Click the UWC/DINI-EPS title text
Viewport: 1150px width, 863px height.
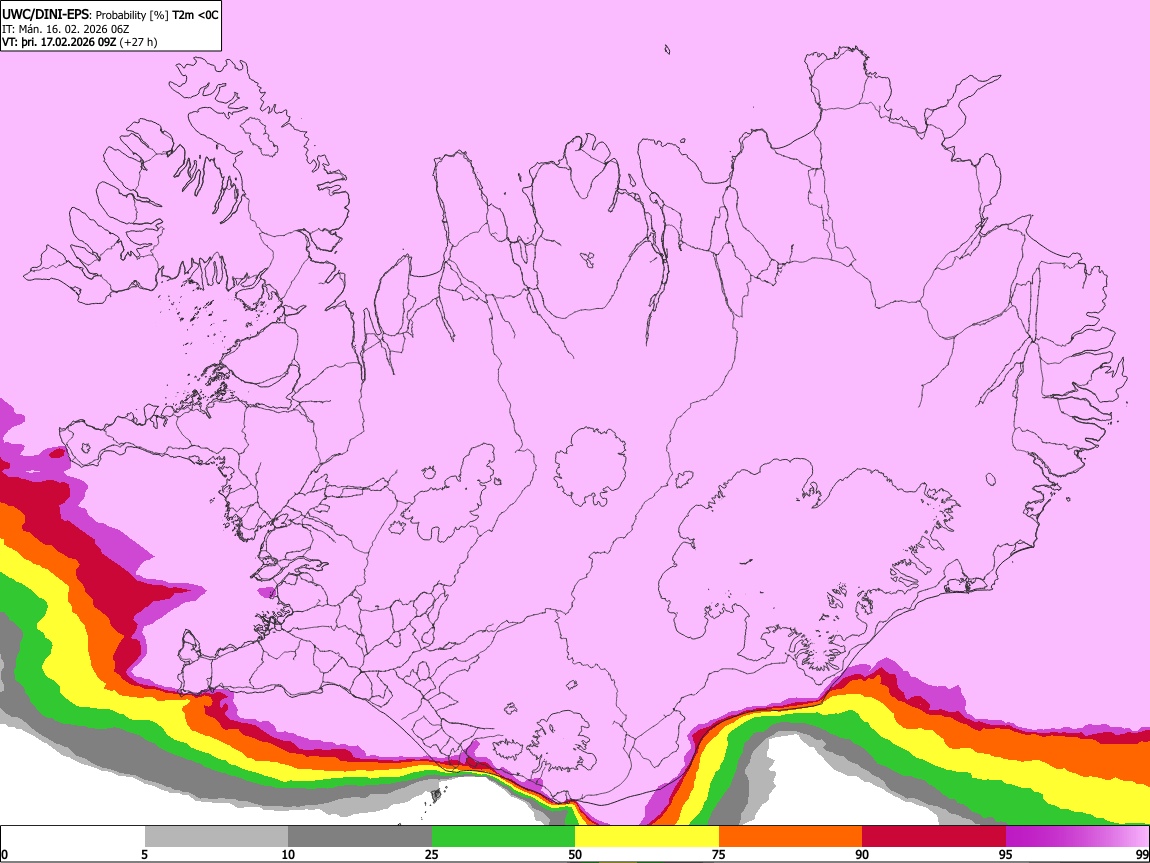pos(46,15)
